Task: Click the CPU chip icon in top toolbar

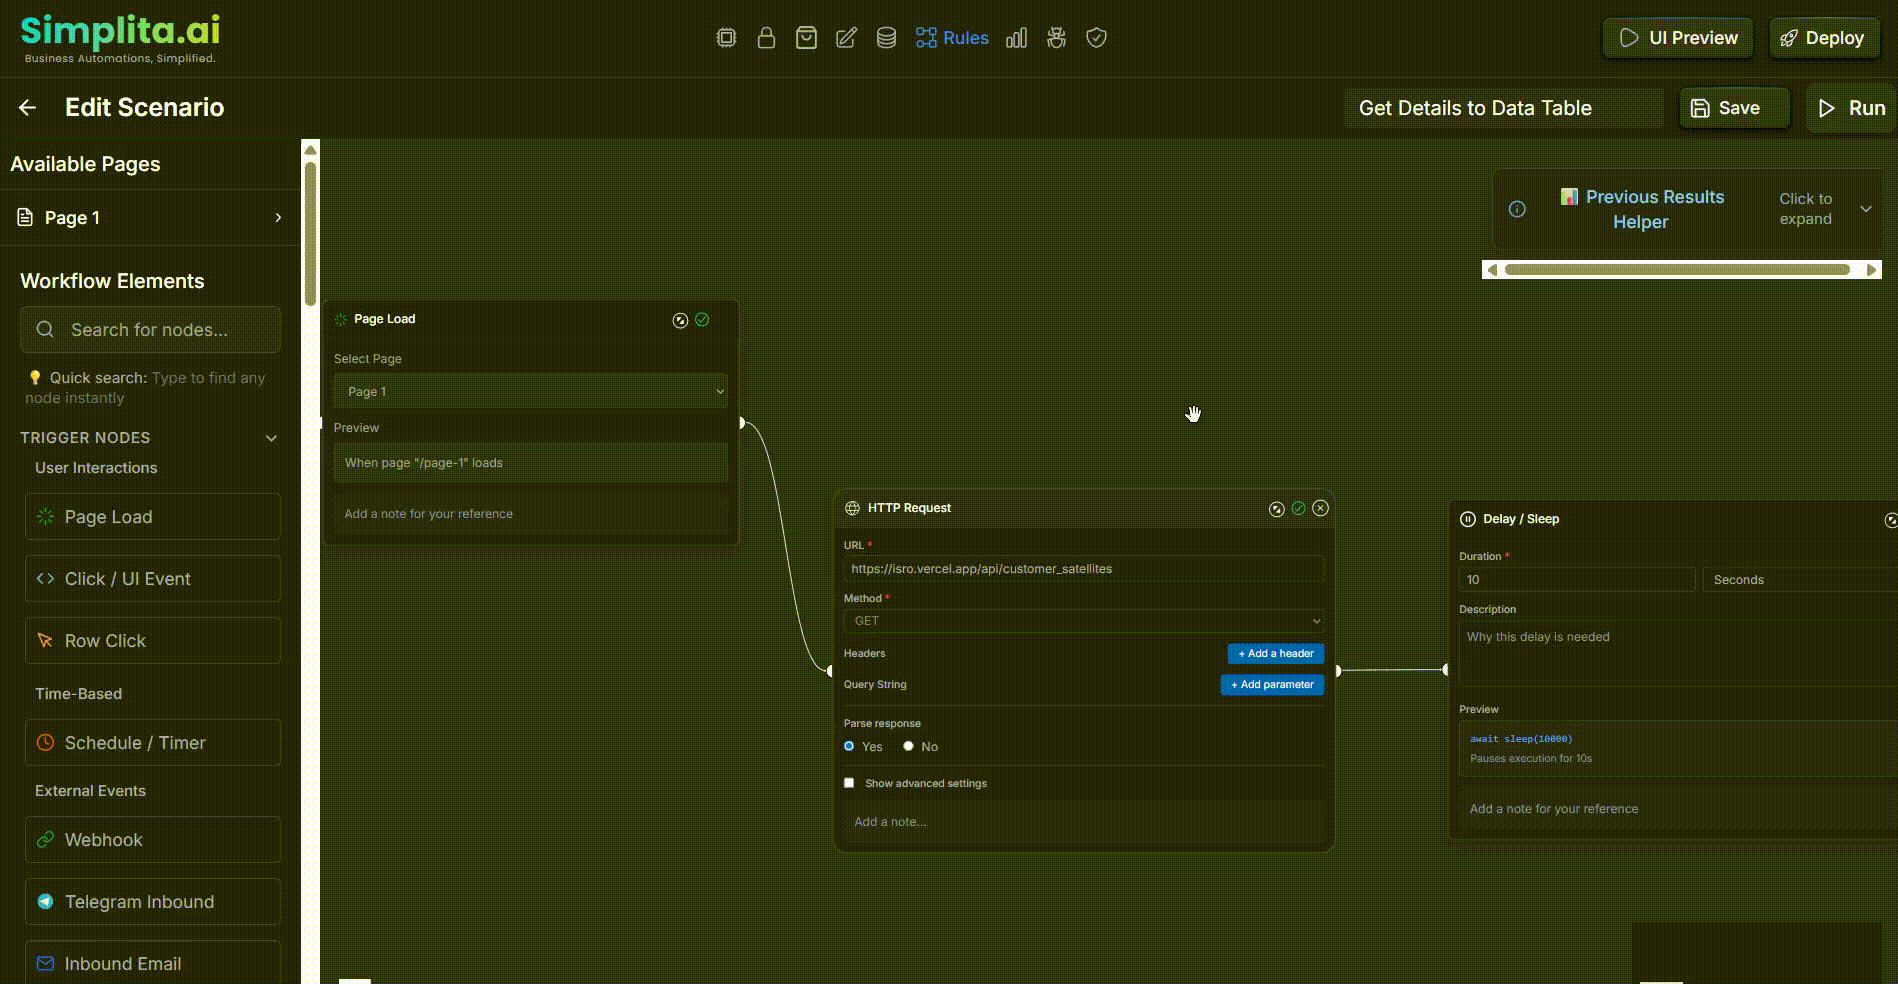Action: pos(726,37)
